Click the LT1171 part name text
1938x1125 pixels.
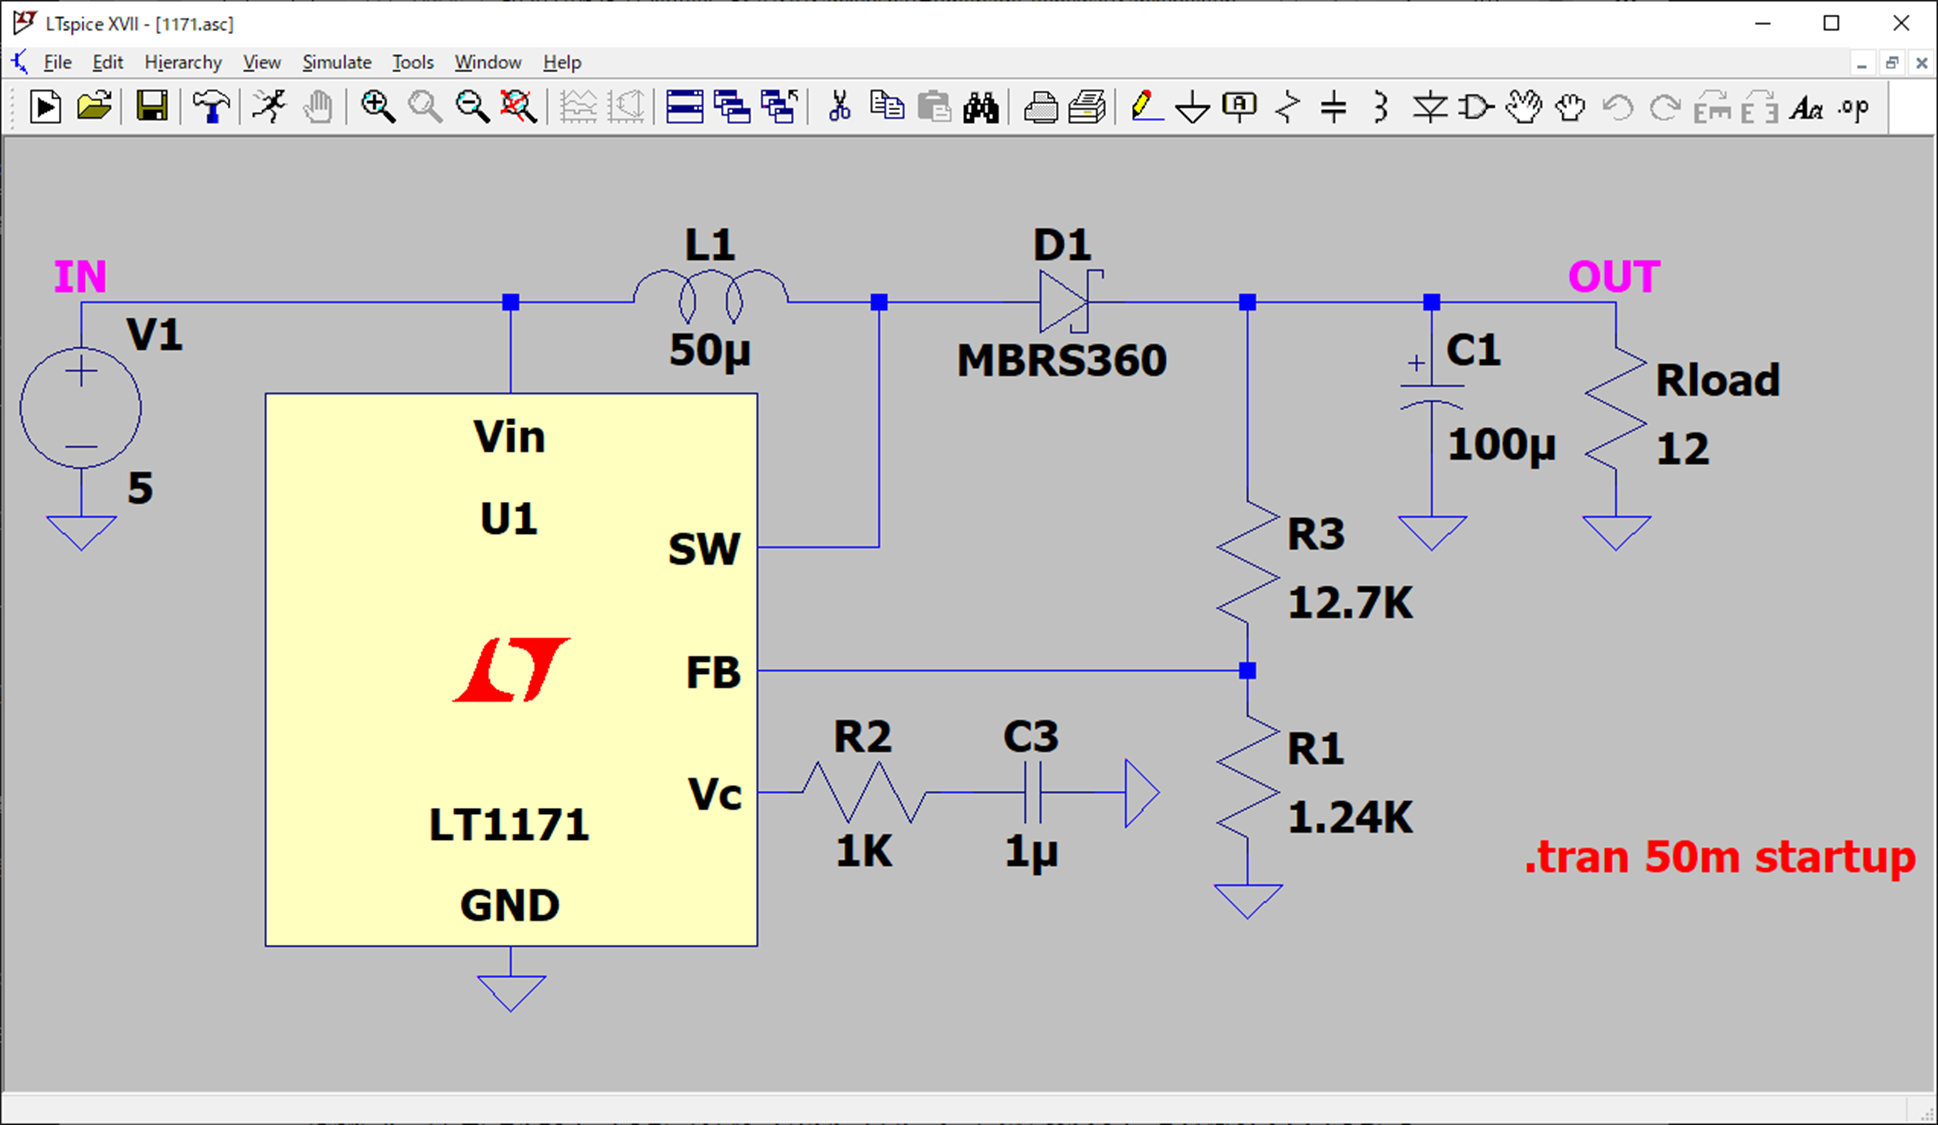tap(509, 825)
